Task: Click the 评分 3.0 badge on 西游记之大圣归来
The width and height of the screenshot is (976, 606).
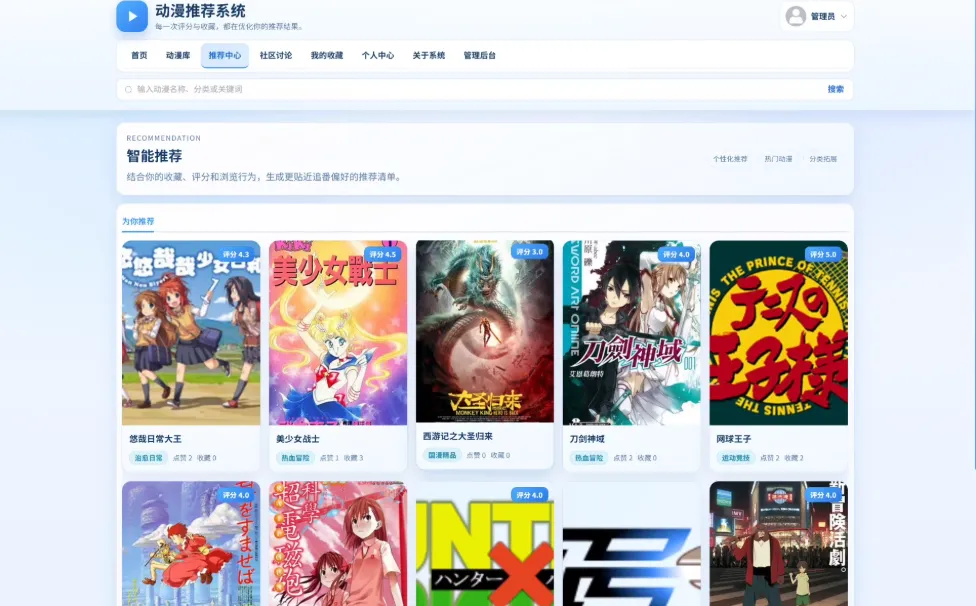Action: (530, 252)
